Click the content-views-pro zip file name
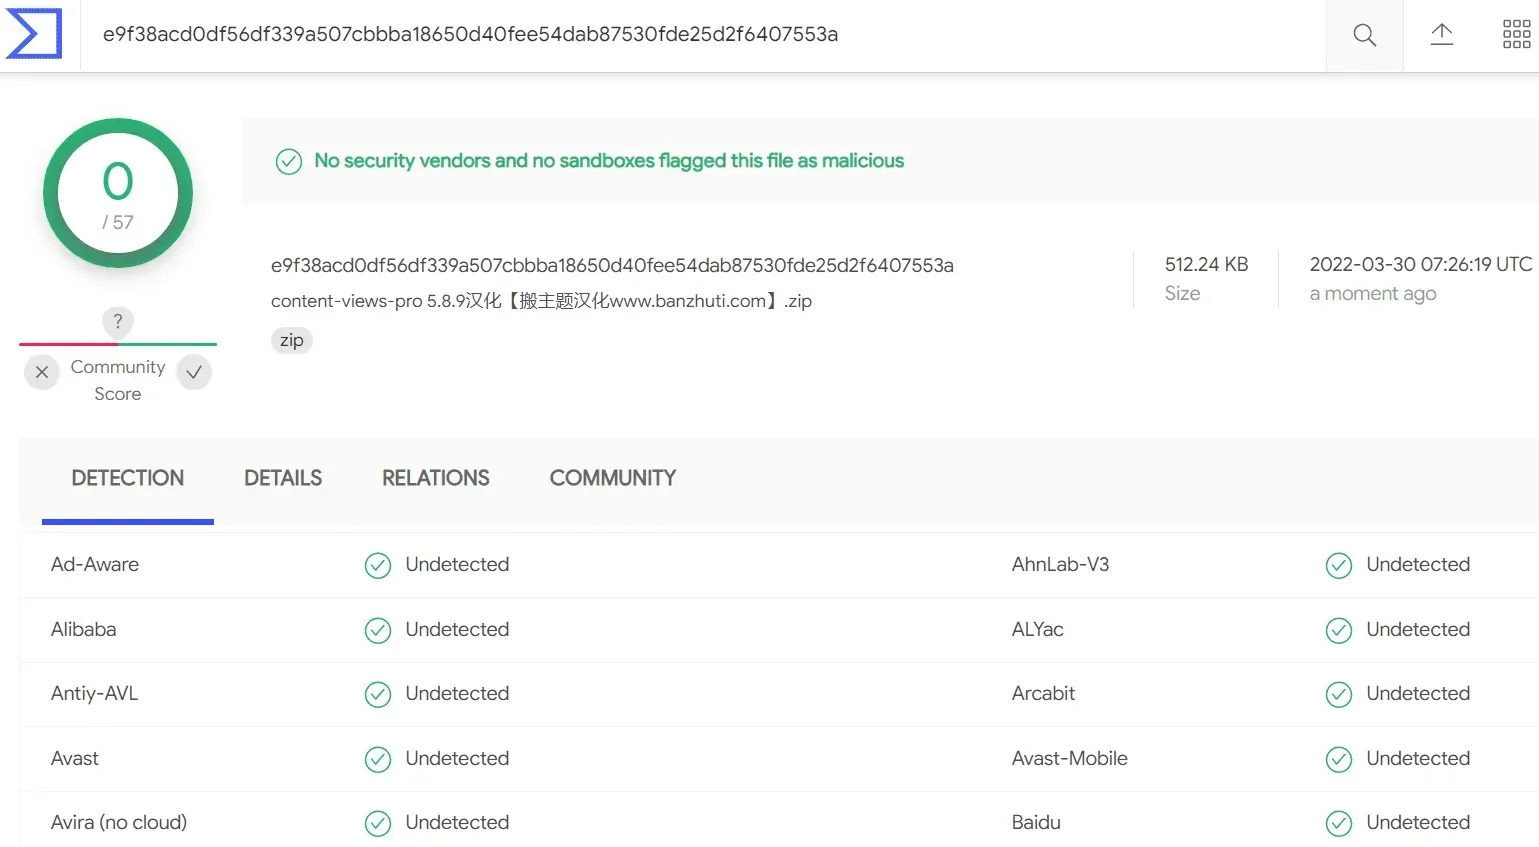This screenshot has height=847, width=1539. [x=541, y=301]
